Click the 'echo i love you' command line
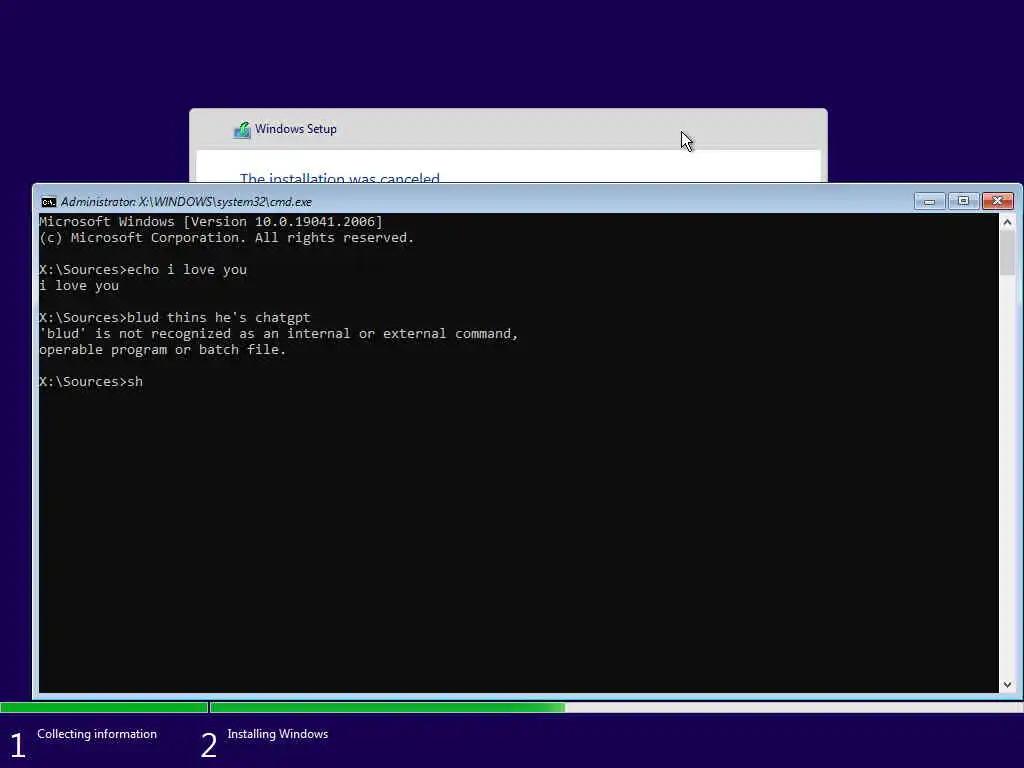This screenshot has height=768, width=1024. (x=143, y=270)
